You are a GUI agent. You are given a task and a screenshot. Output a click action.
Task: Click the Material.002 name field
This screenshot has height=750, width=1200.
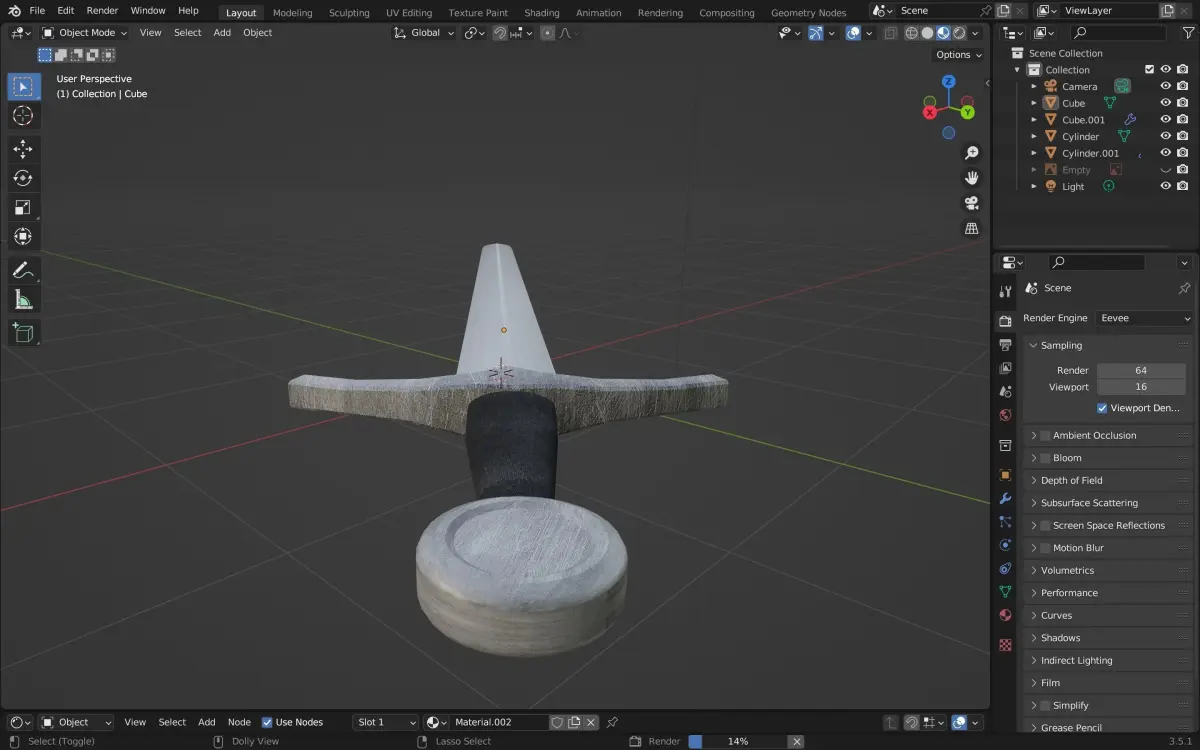(498, 722)
